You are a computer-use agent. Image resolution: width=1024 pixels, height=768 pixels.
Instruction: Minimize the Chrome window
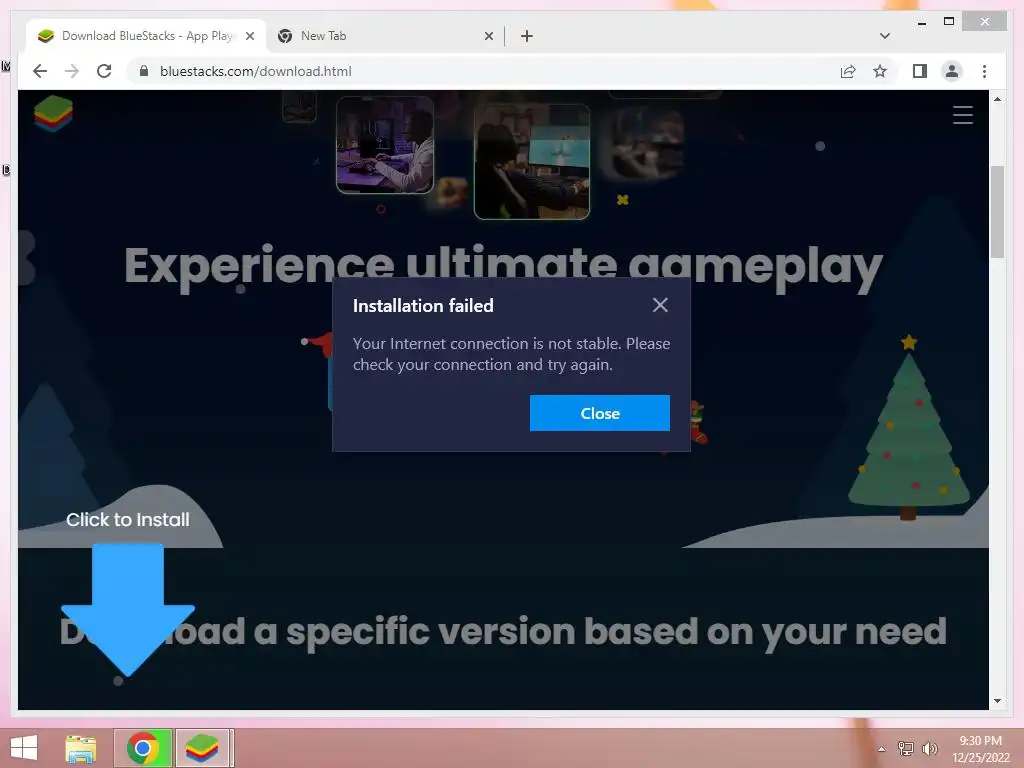[921, 22]
